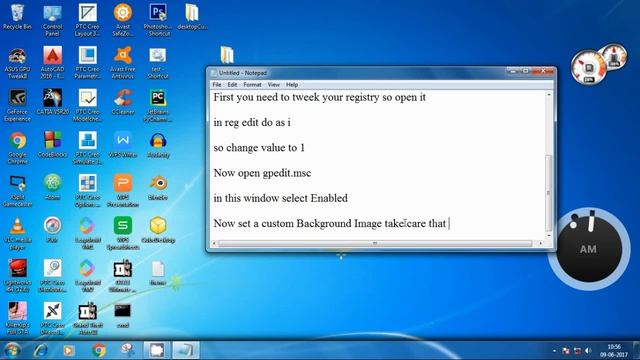Select the Blender desktop icon
Screen dimensions: 640x360
(158, 187)
